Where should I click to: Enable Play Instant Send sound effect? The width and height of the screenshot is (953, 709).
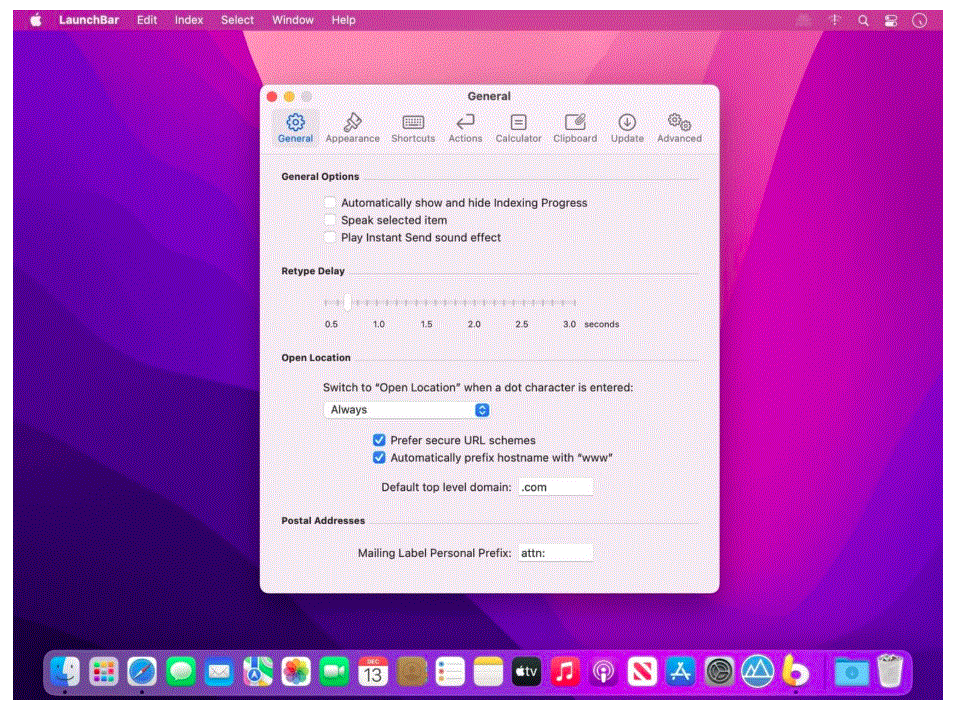pos(330,238)
